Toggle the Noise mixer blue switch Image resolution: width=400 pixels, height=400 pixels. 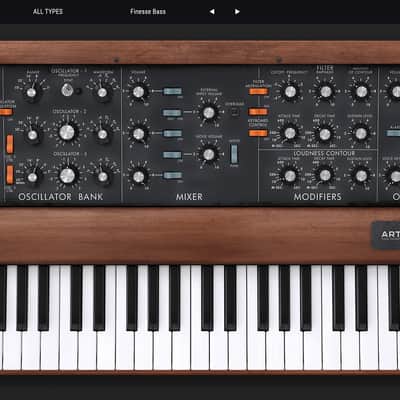pos(172,155)
